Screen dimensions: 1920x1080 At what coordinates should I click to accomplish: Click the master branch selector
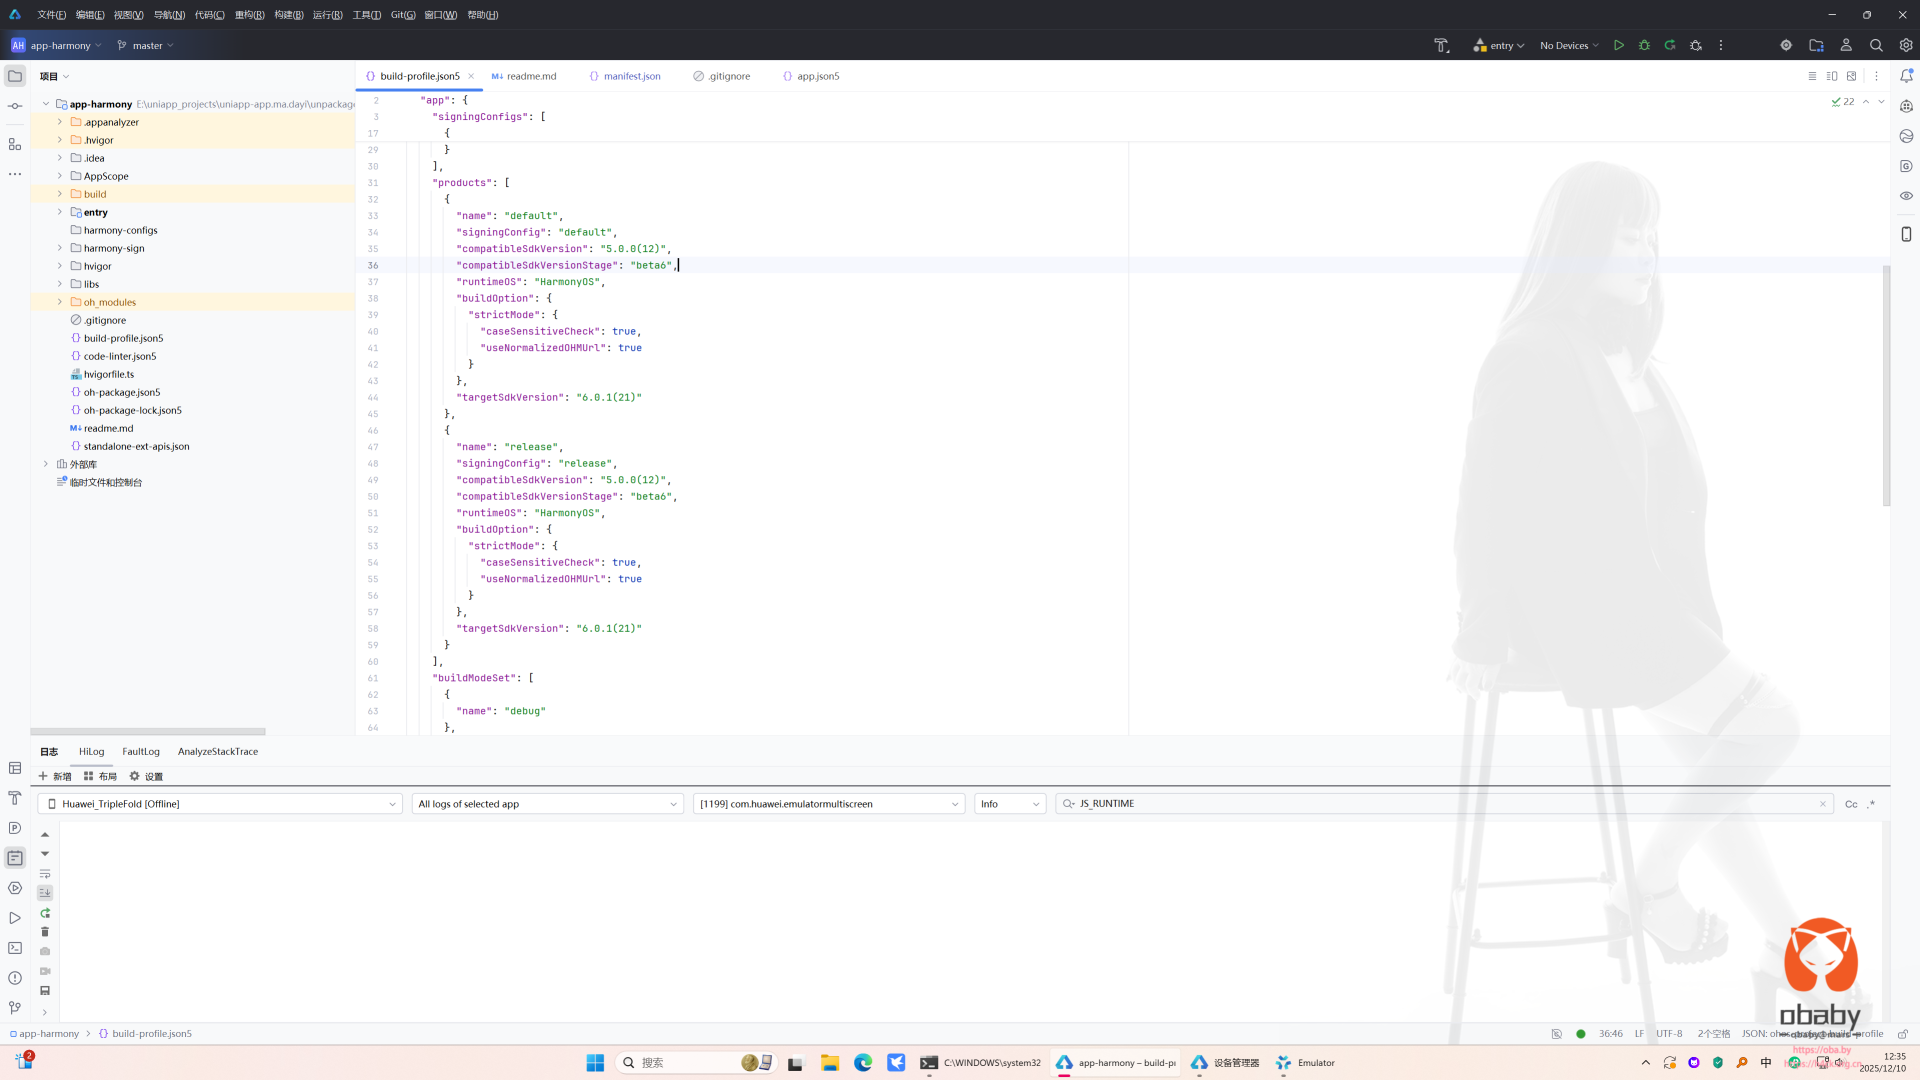(x=146, y=45)
